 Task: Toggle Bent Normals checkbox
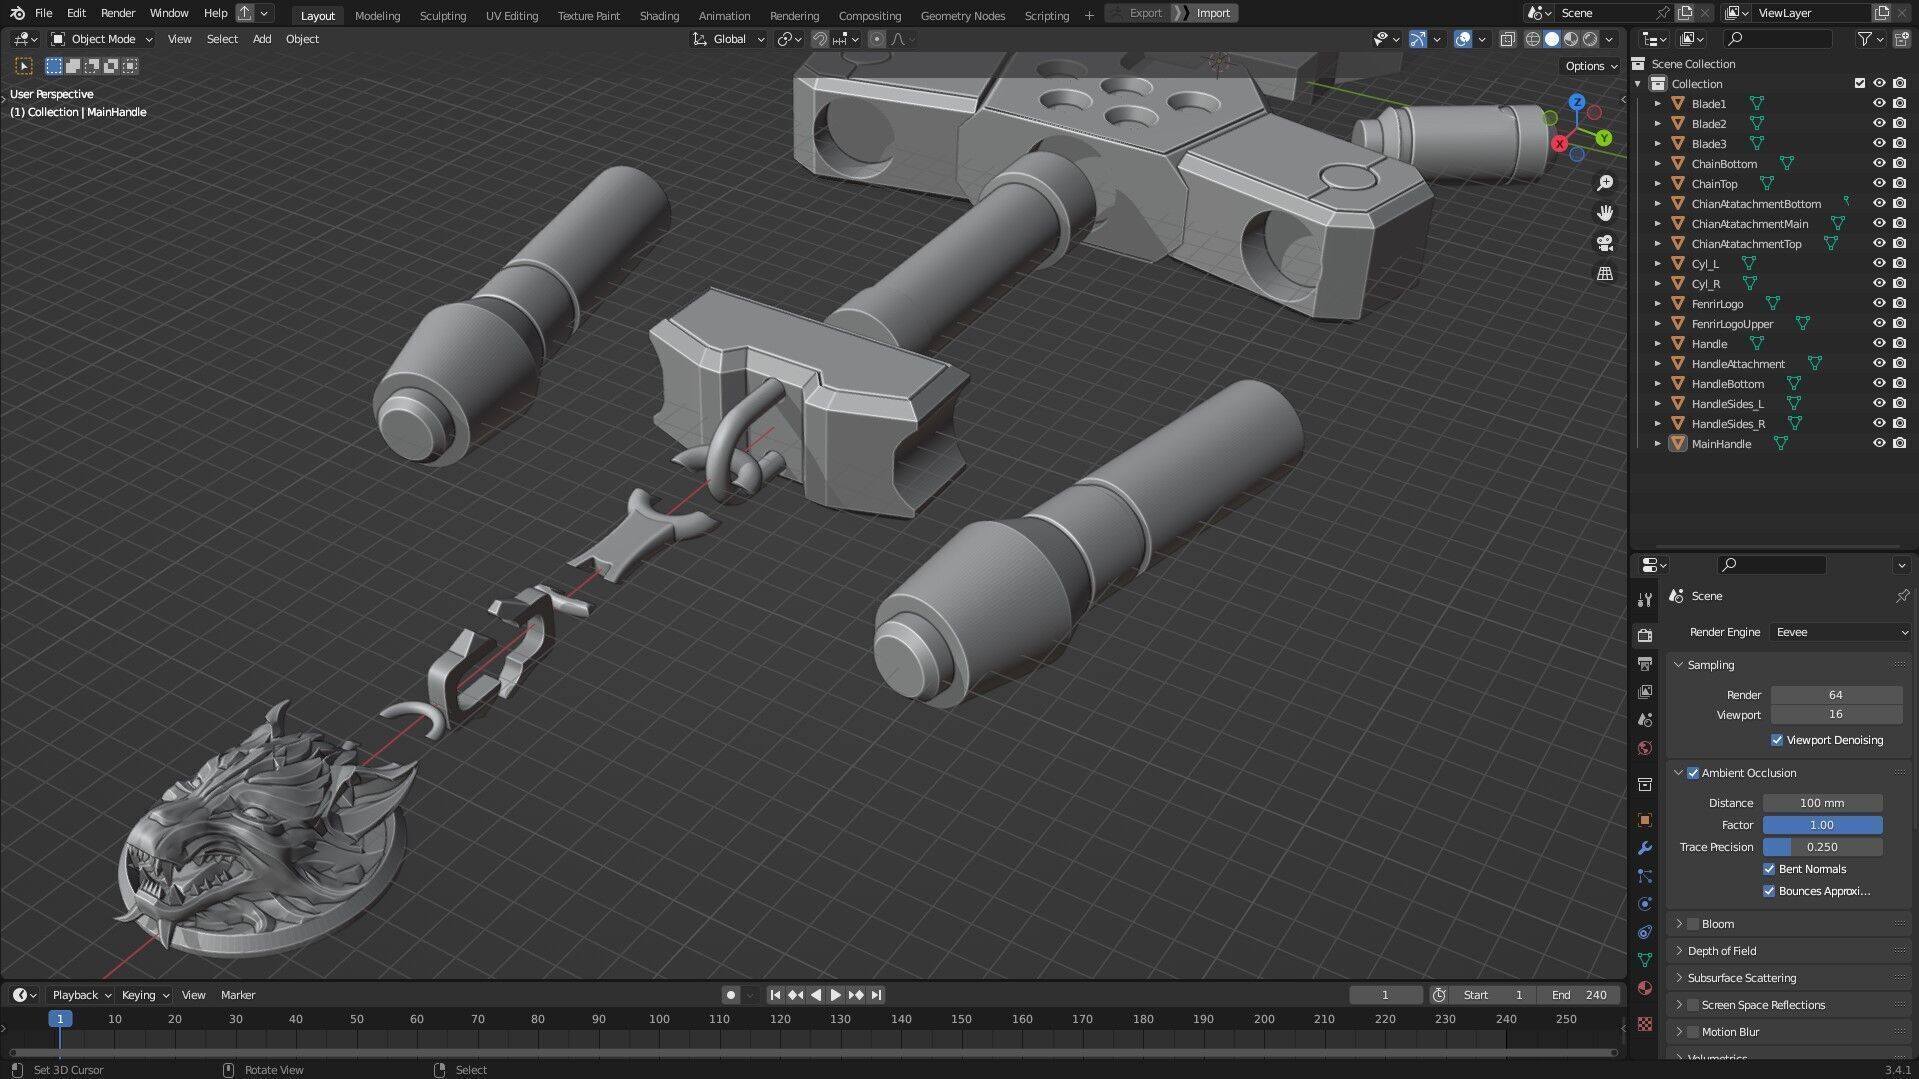click(1769, 869)
